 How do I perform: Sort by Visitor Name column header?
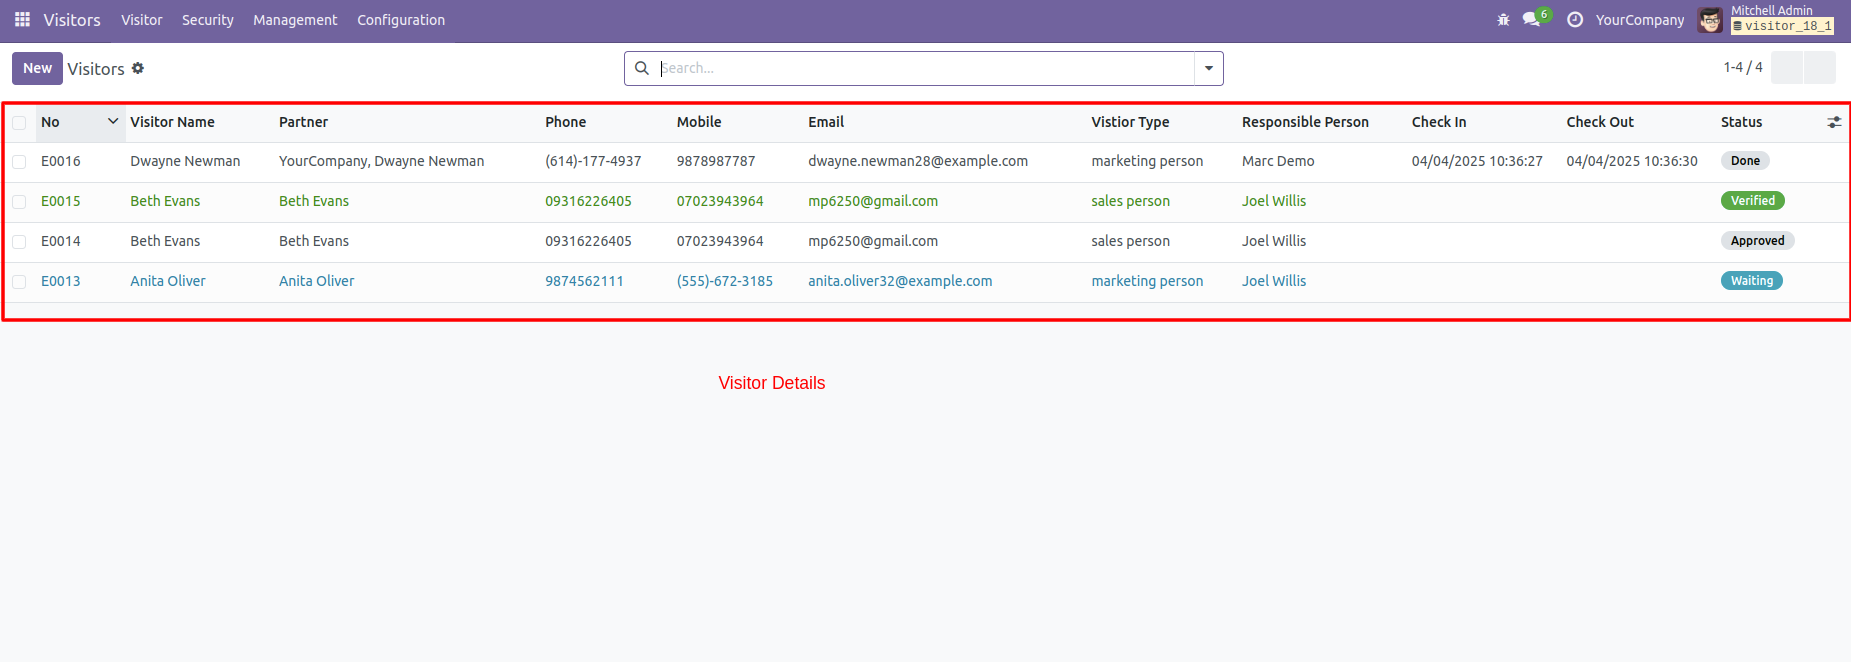coord(172,122)
